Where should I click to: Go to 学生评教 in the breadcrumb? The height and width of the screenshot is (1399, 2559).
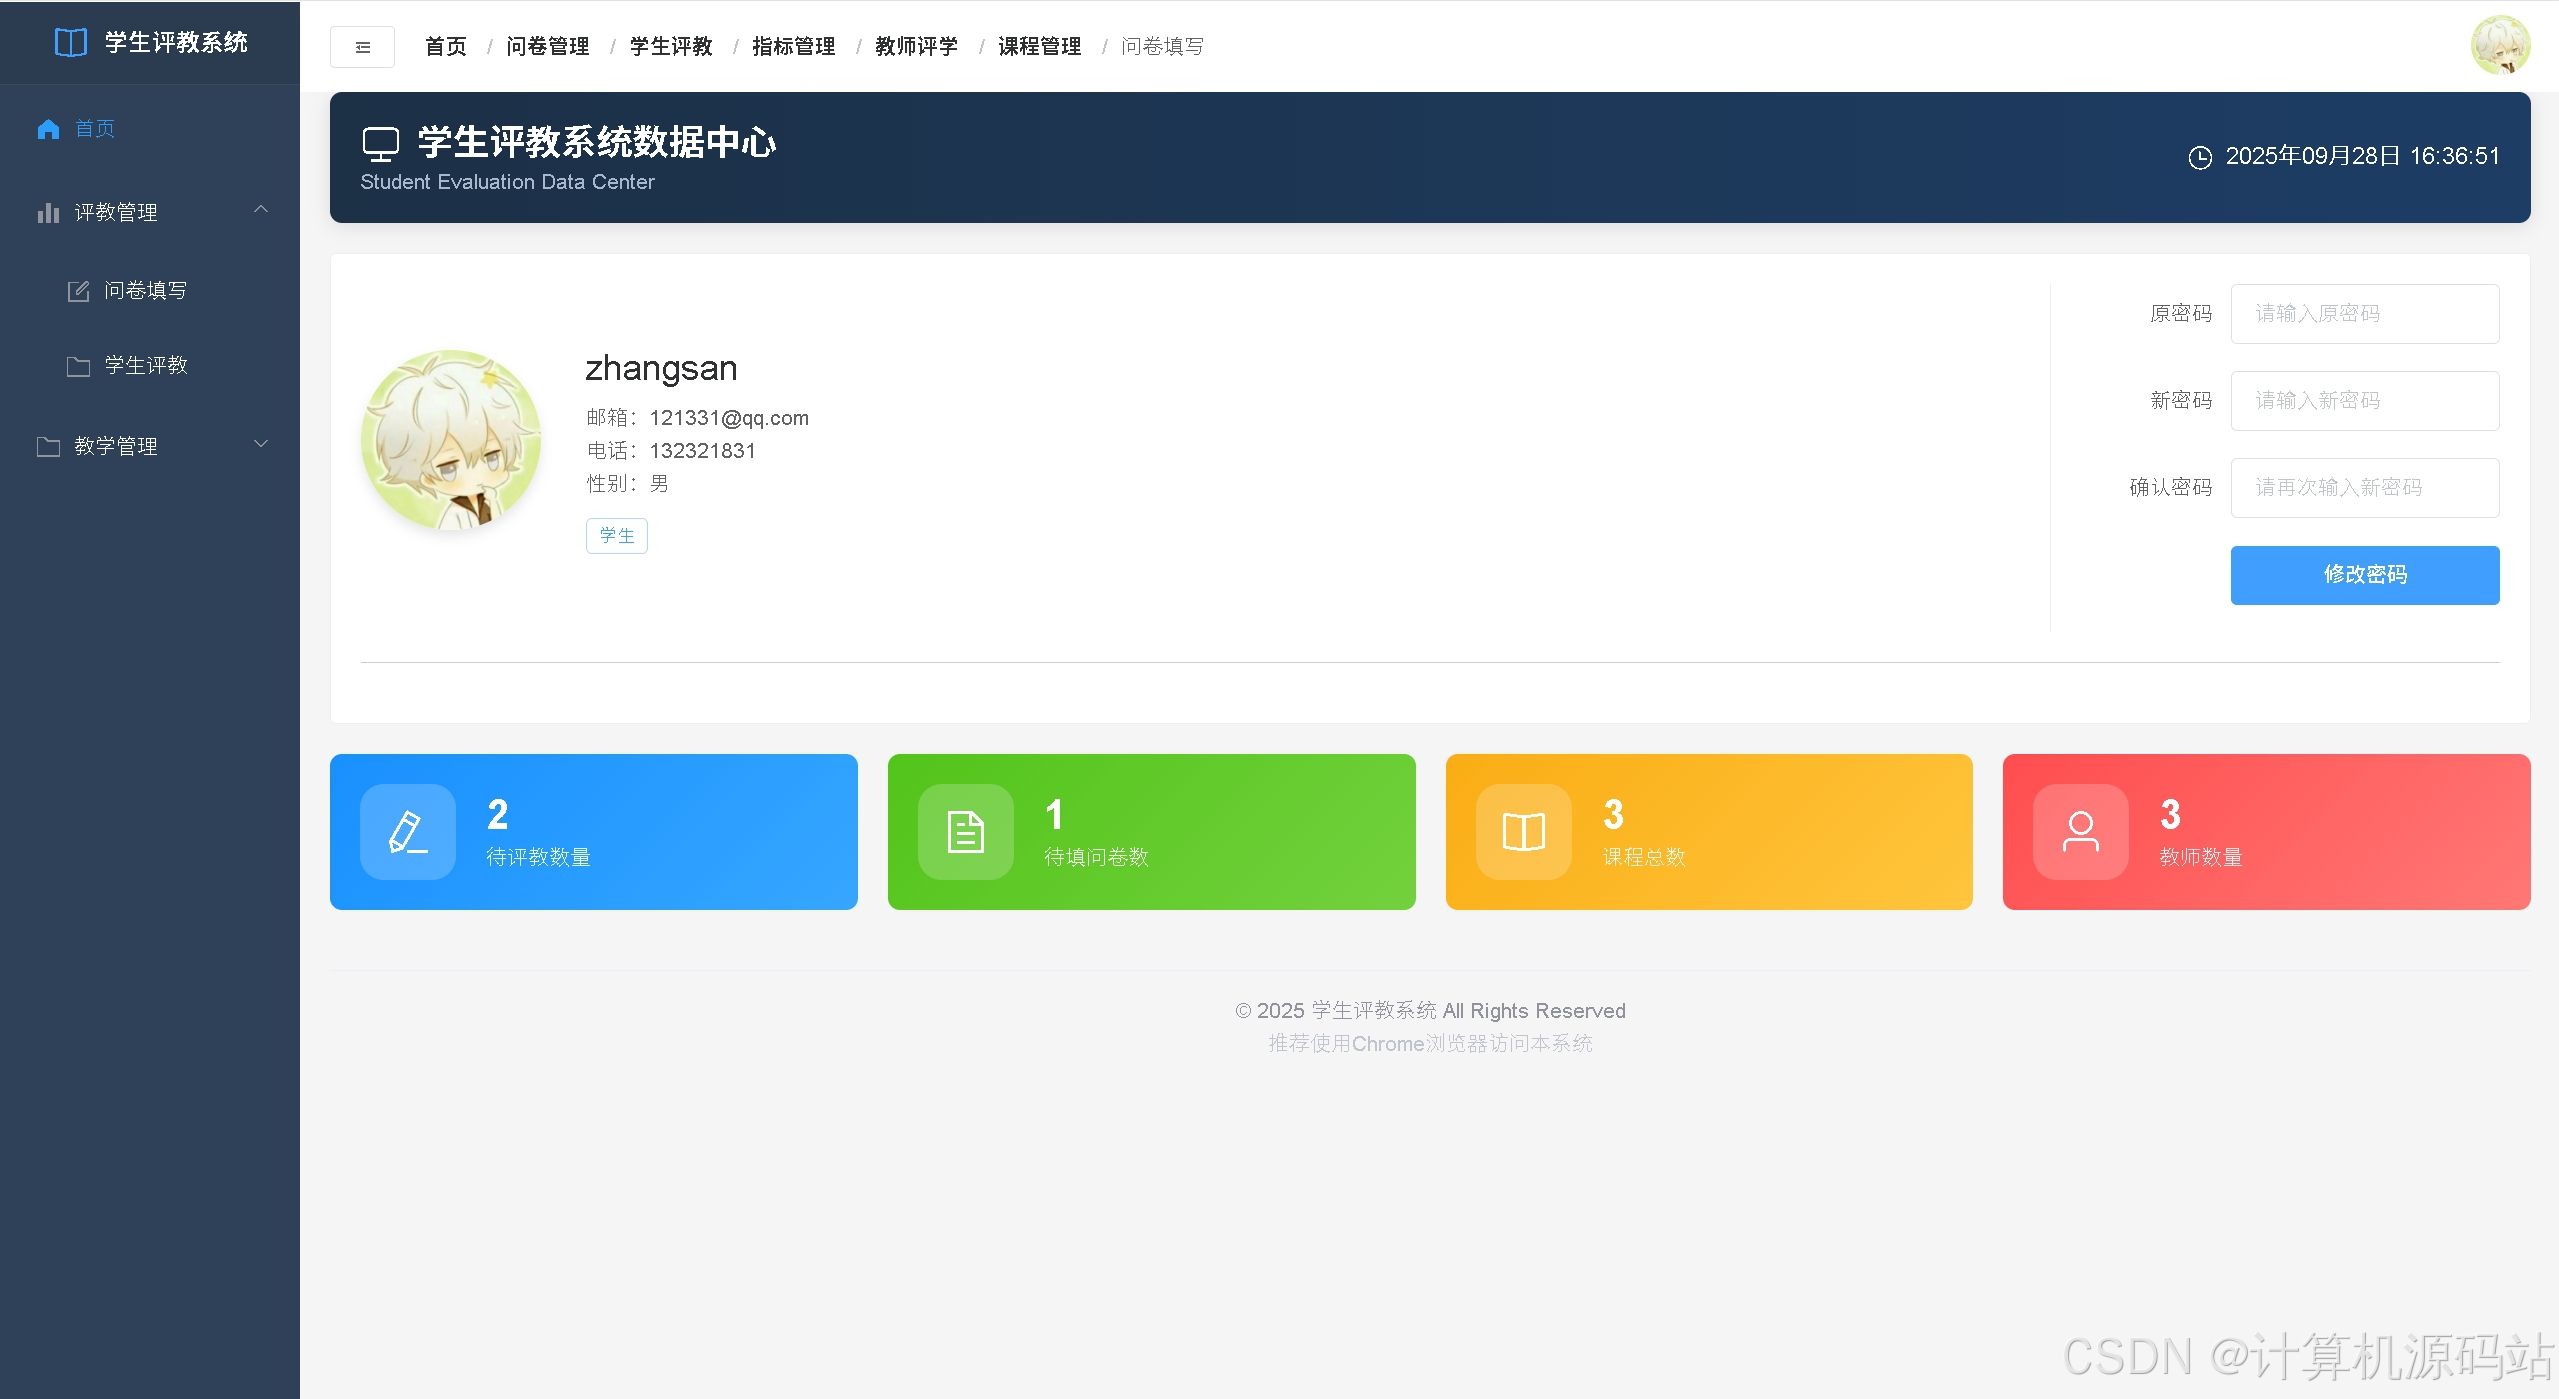pos(671,47)
